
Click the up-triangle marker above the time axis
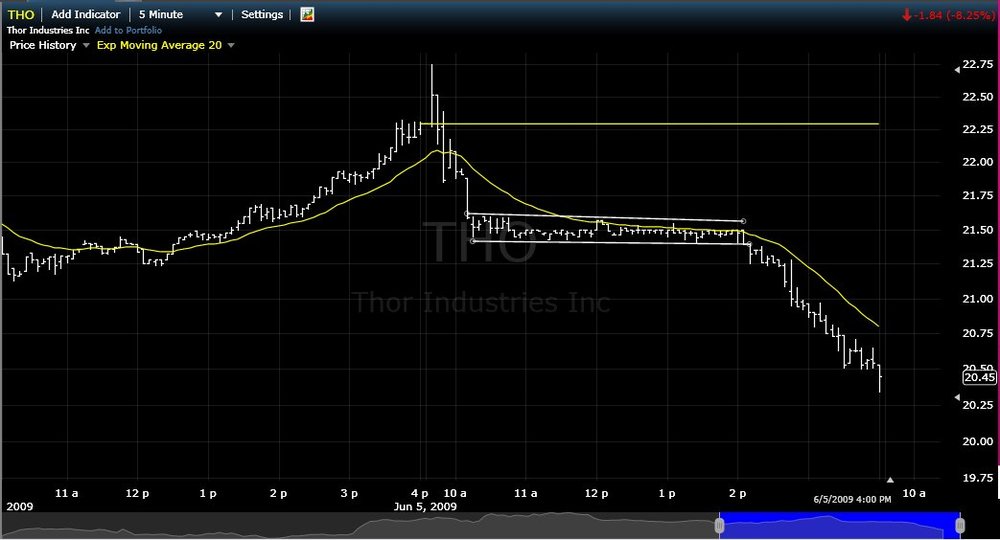[x=890, y=480]
